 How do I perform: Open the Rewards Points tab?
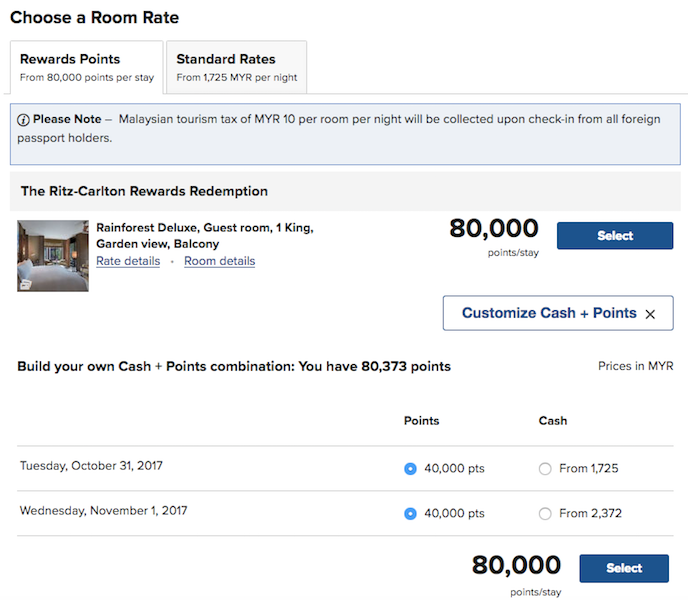[85, 67]
